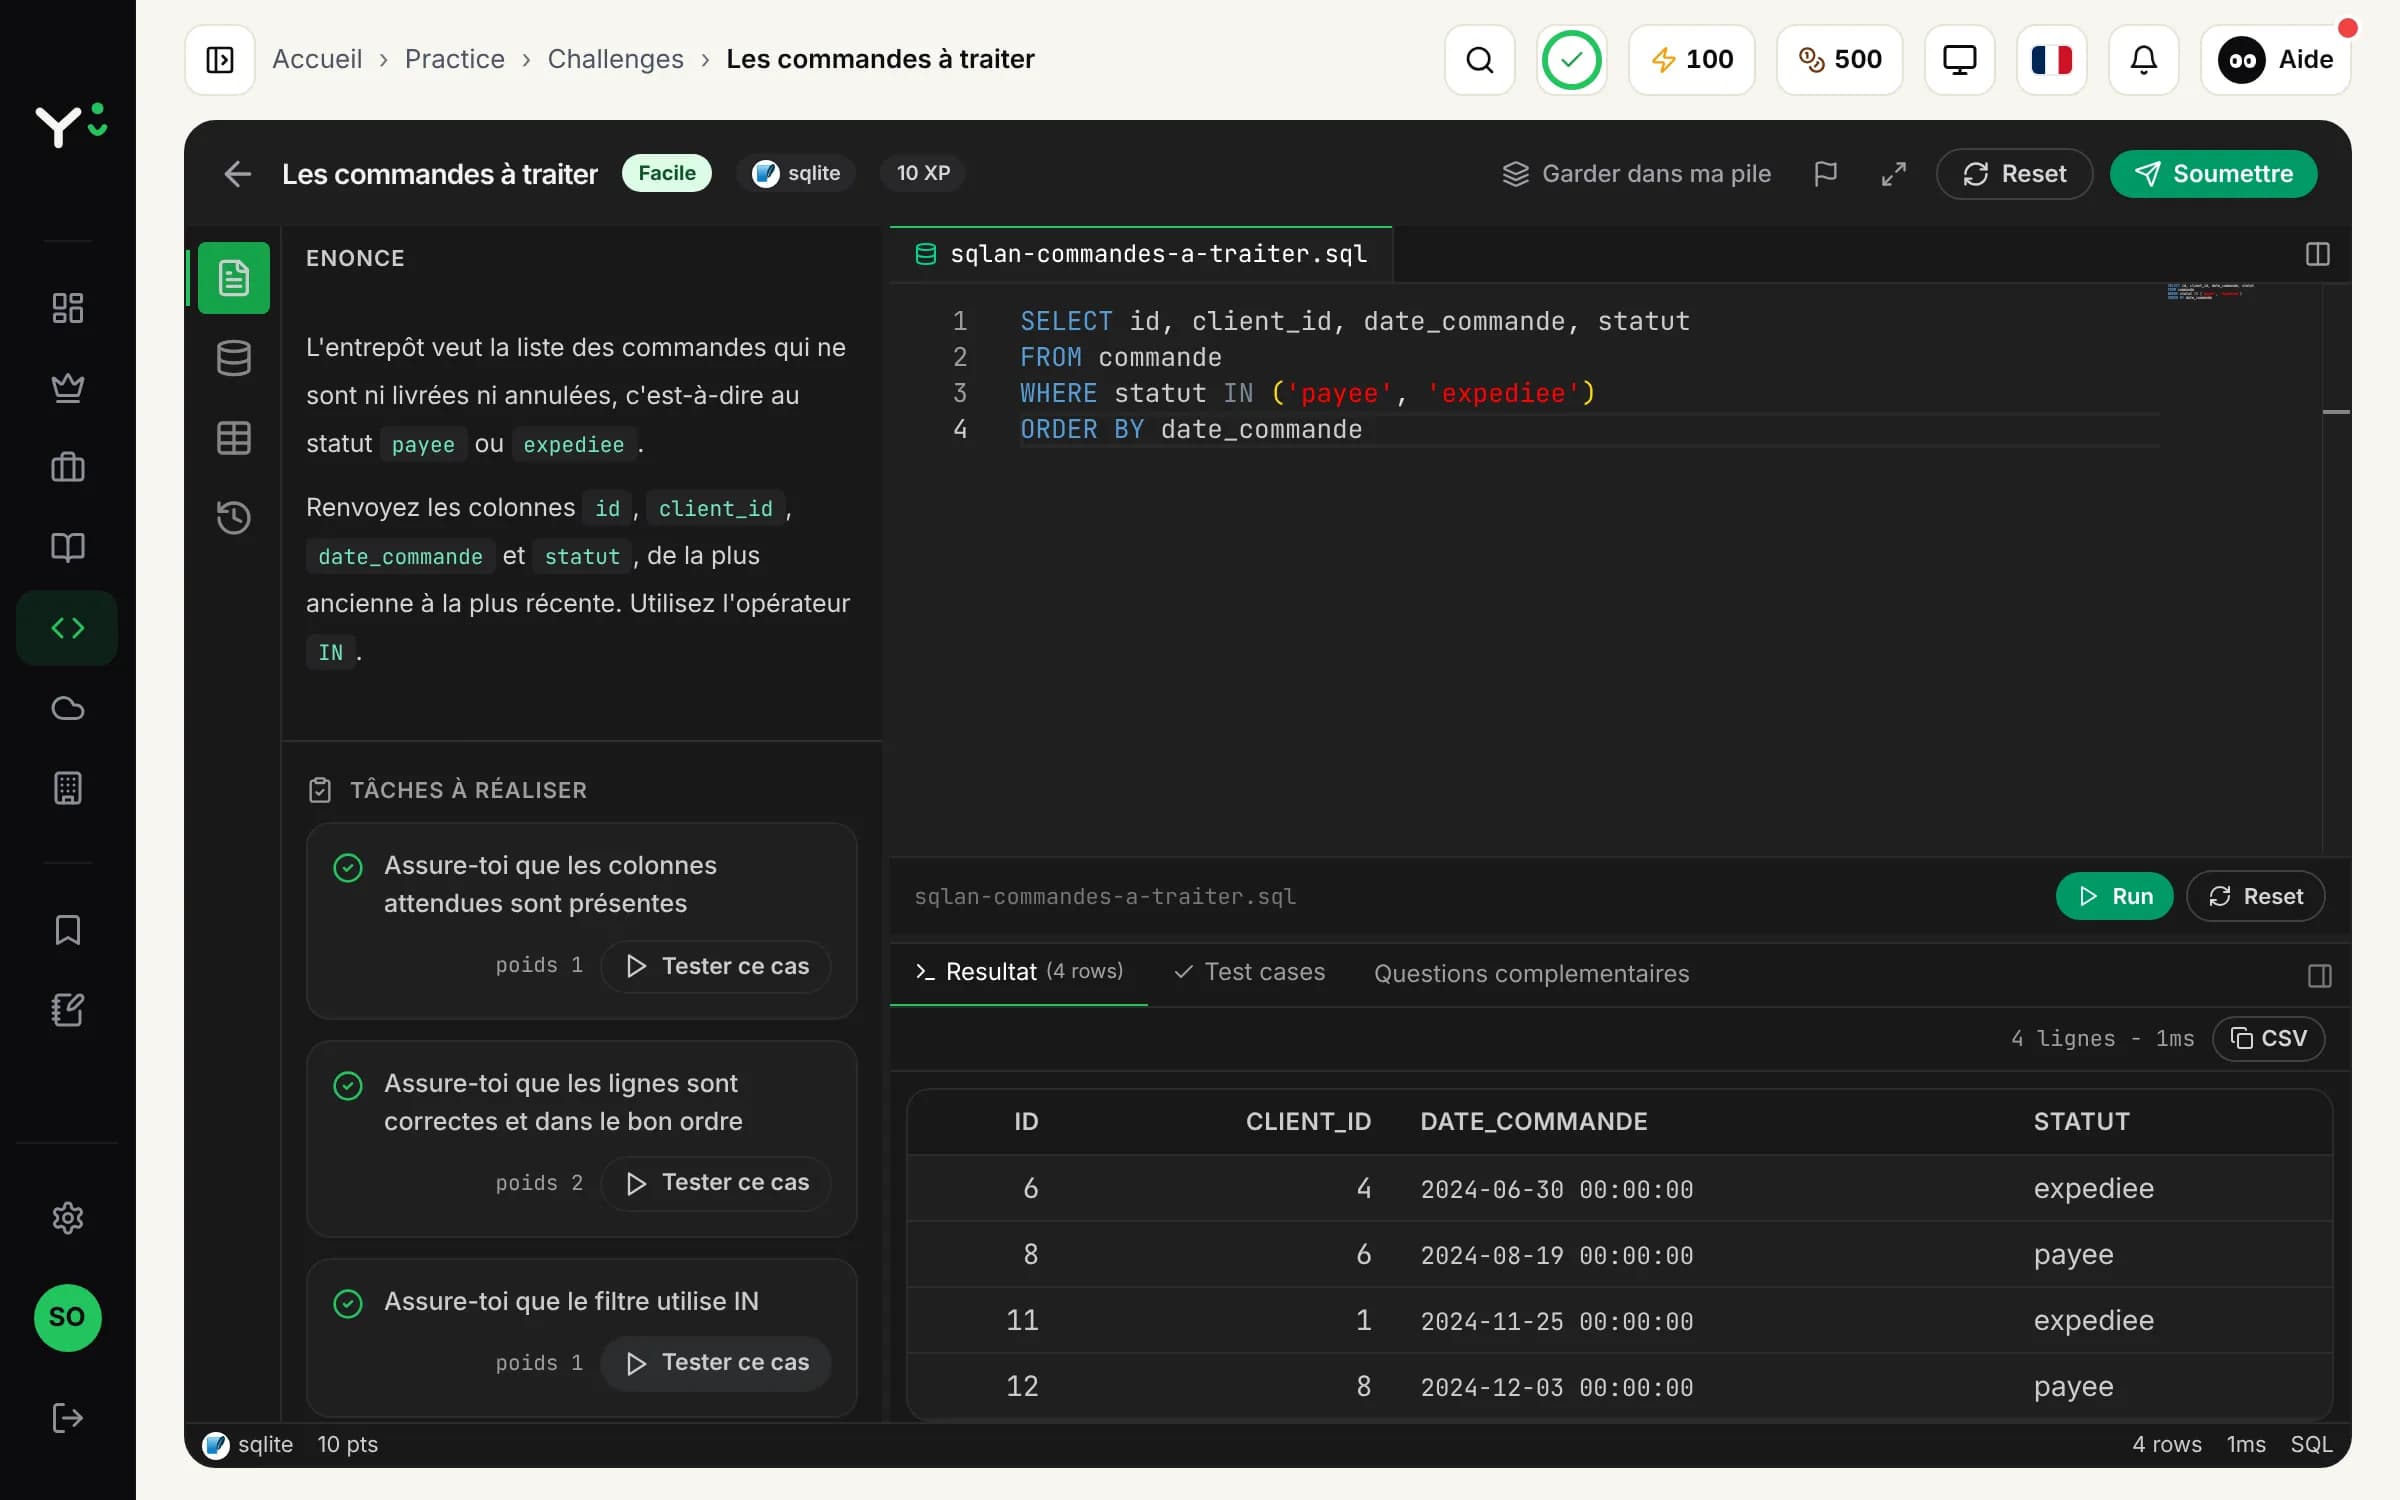Copy results as CSV
2400x1500 pixels.
(2268, 1038)
